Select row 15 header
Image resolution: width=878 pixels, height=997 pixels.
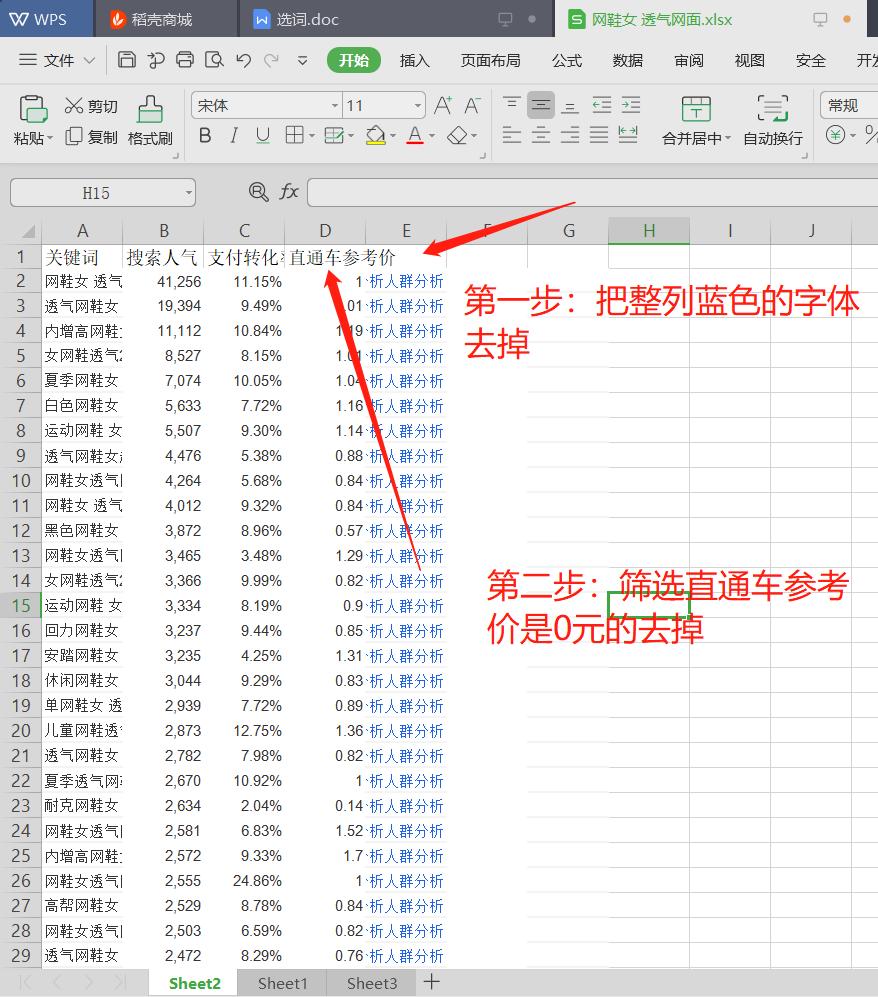click(20, 605)
